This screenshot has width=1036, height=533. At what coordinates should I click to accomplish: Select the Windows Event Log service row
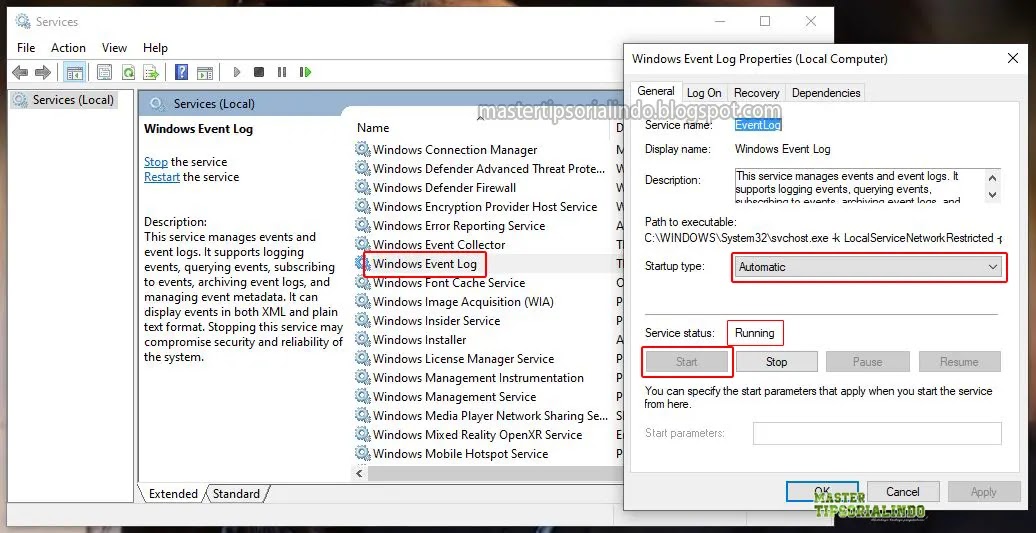424,264
